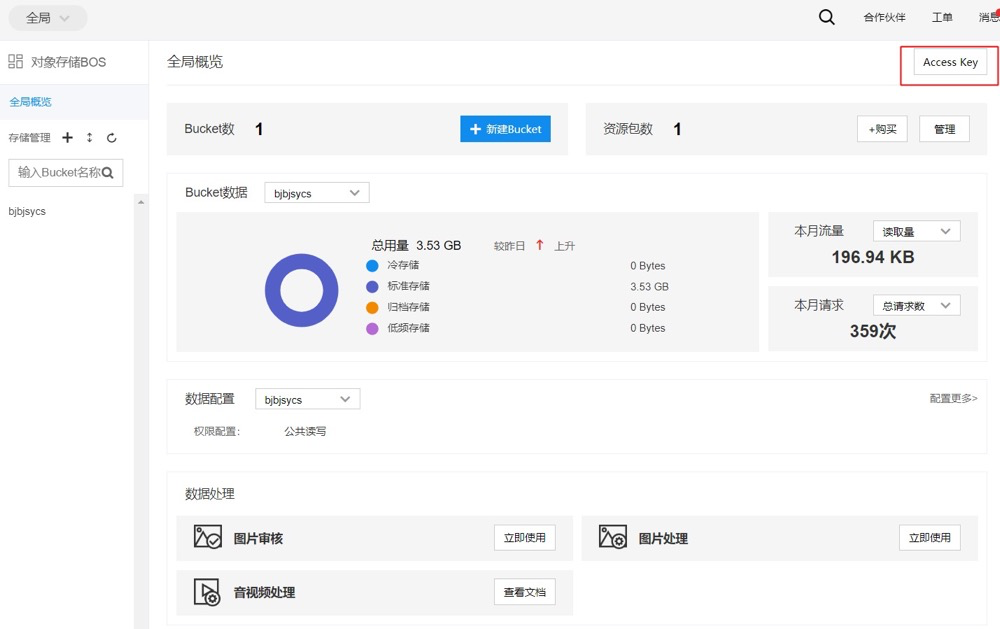Refresh the bucket list icon
The image size is (1000, 629).
[x=112, y=138]
